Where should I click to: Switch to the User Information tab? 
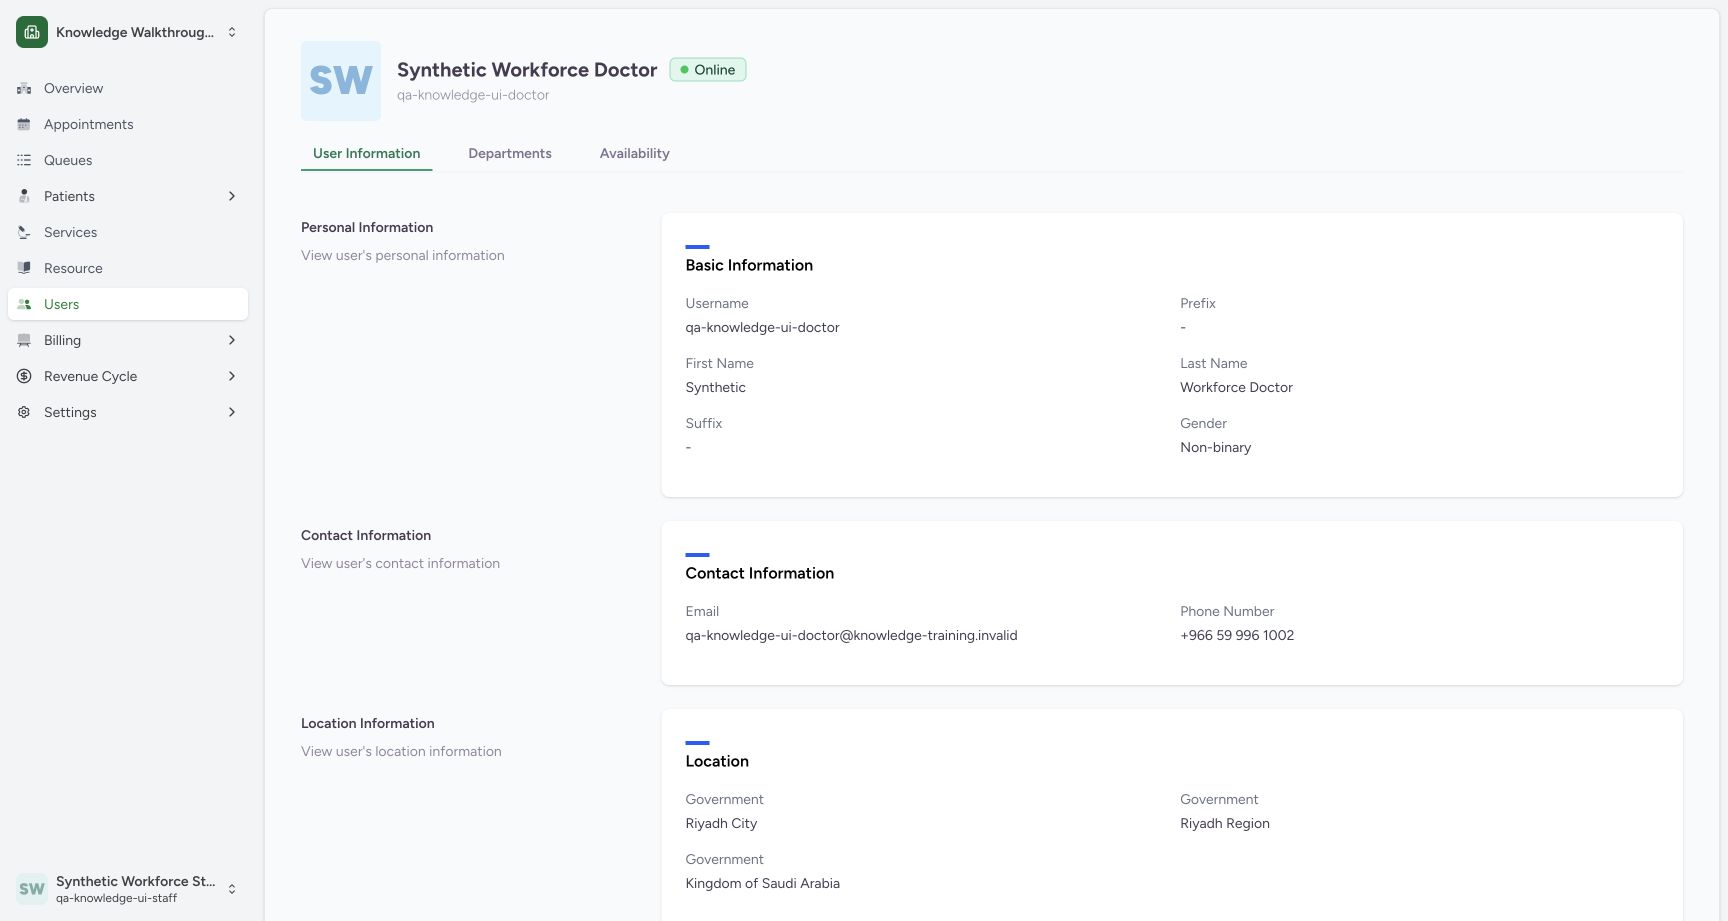(366, 153)
